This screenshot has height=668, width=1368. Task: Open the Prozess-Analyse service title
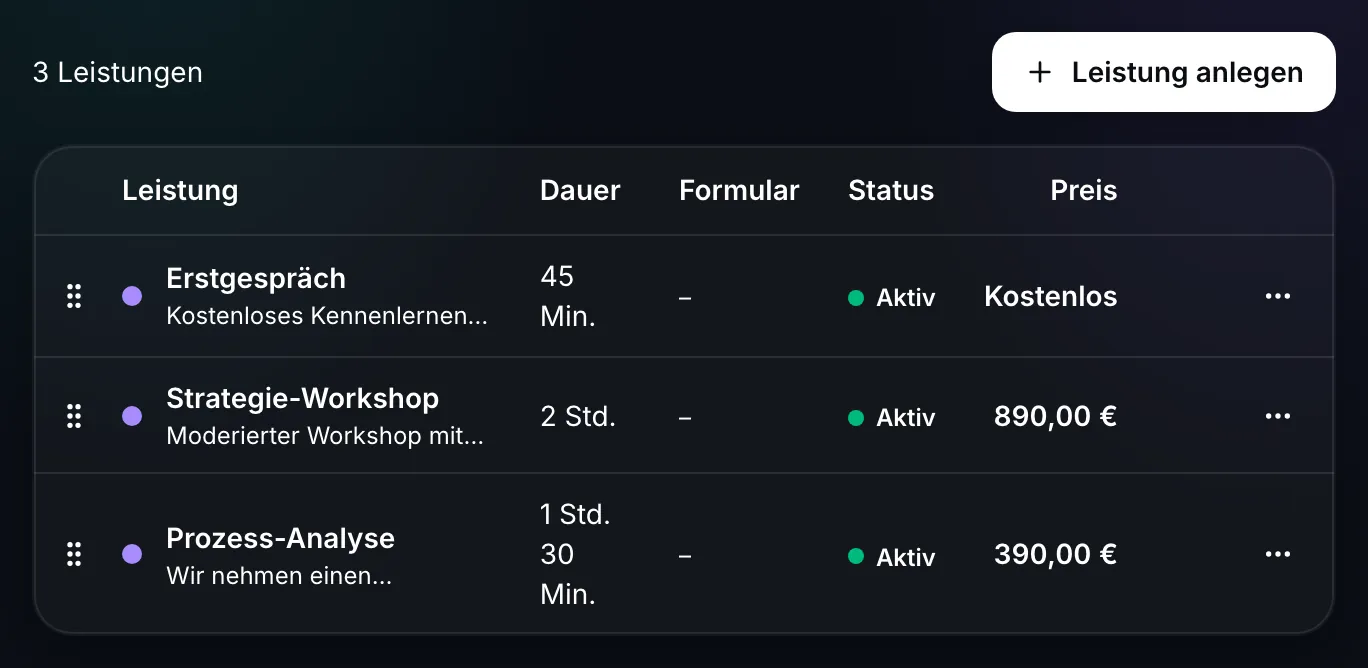pyautogui.click(x=281, y=538)
